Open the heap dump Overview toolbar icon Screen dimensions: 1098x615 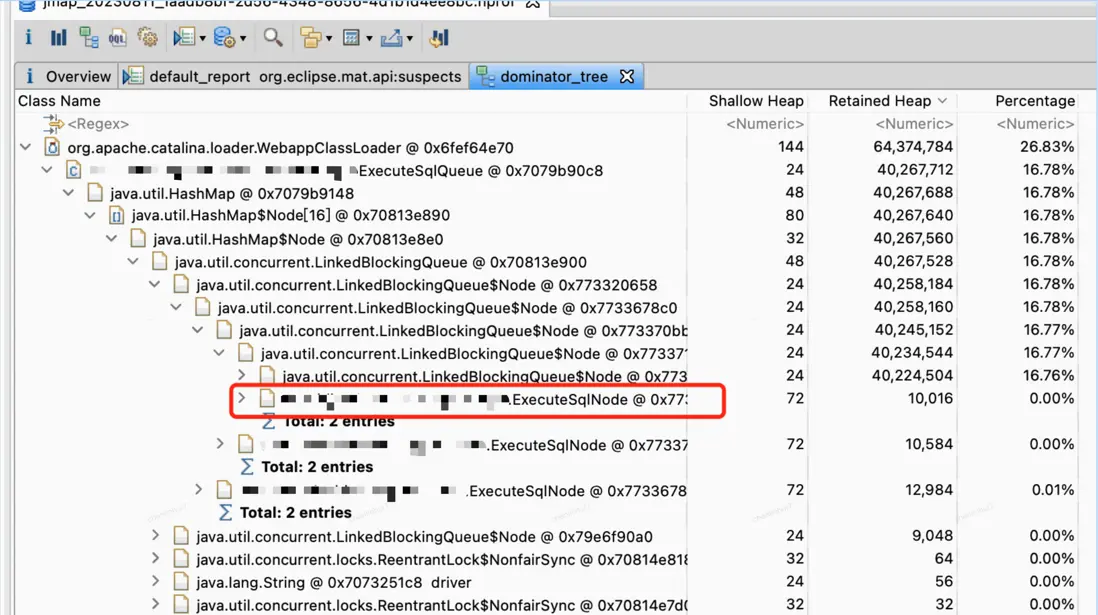[29, 37]
